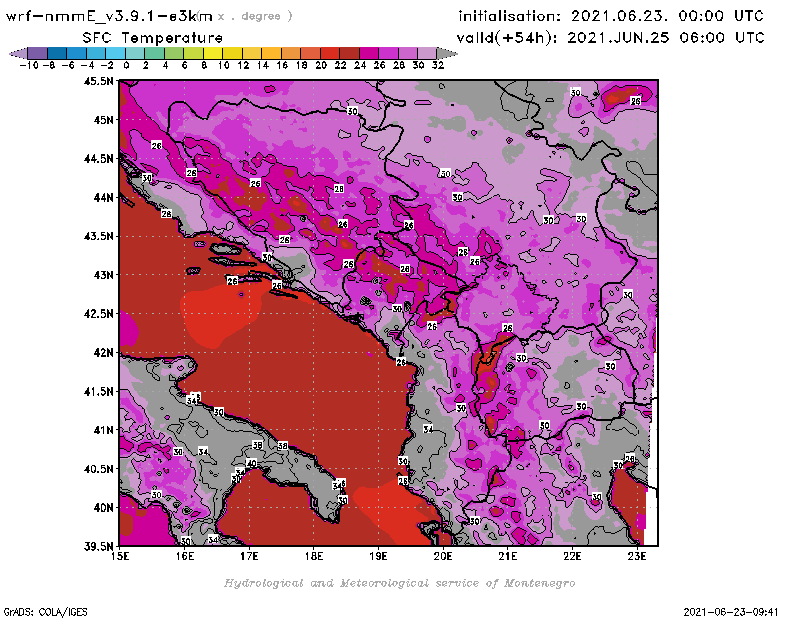Click the '44.5N' latitude axis label
Image resolution: width=800 pixels, height=618 pixels.
click(98, 159)
